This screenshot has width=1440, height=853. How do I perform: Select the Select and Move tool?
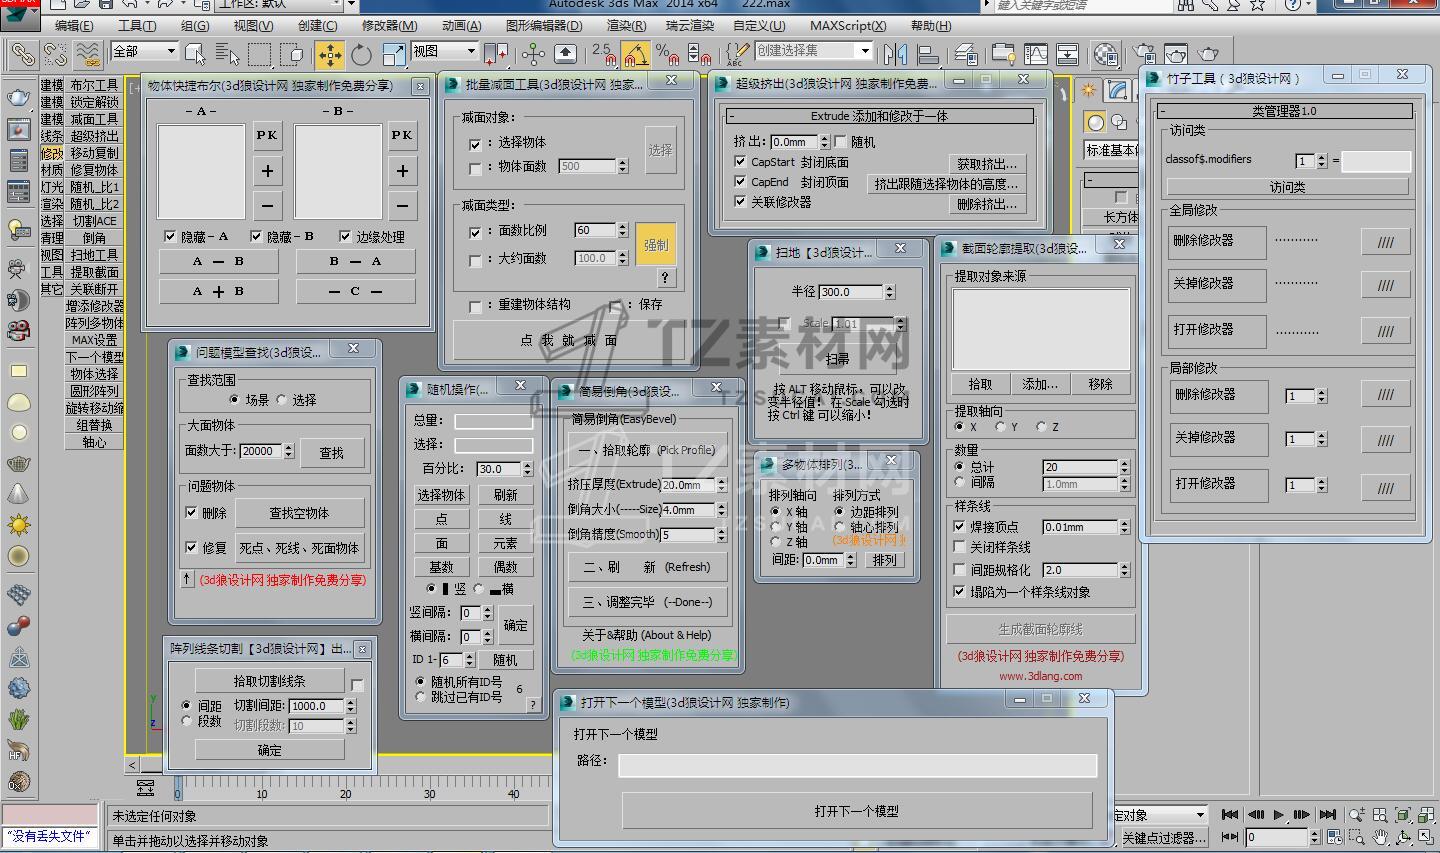coord(329,54)
